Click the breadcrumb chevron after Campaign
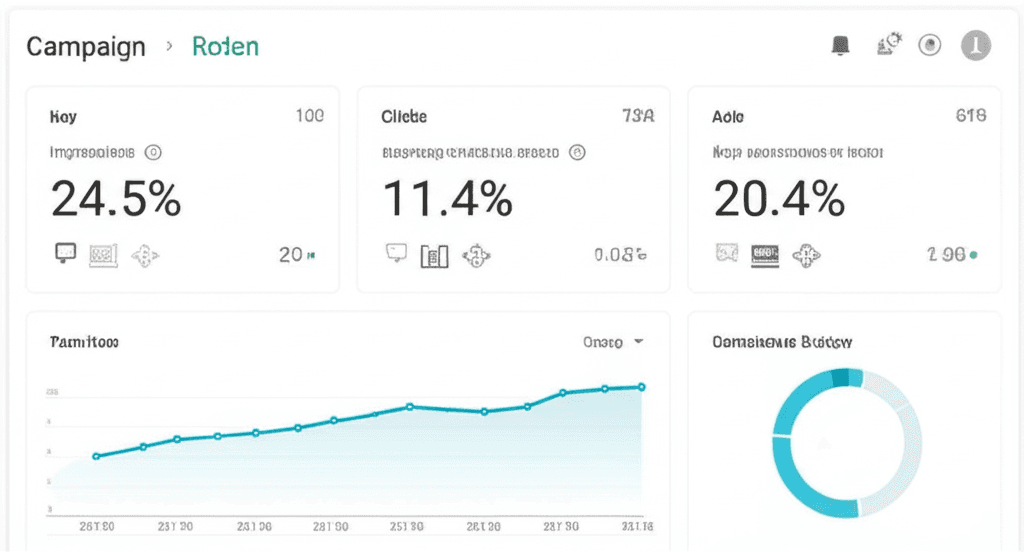The width and height of the screenshot is (1024, 552). [169, 46]
